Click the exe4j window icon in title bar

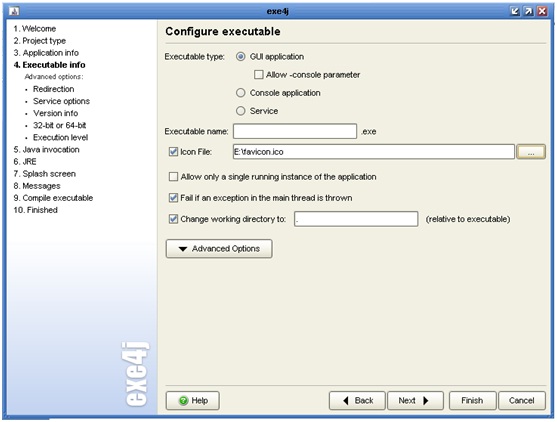[14, 11]
